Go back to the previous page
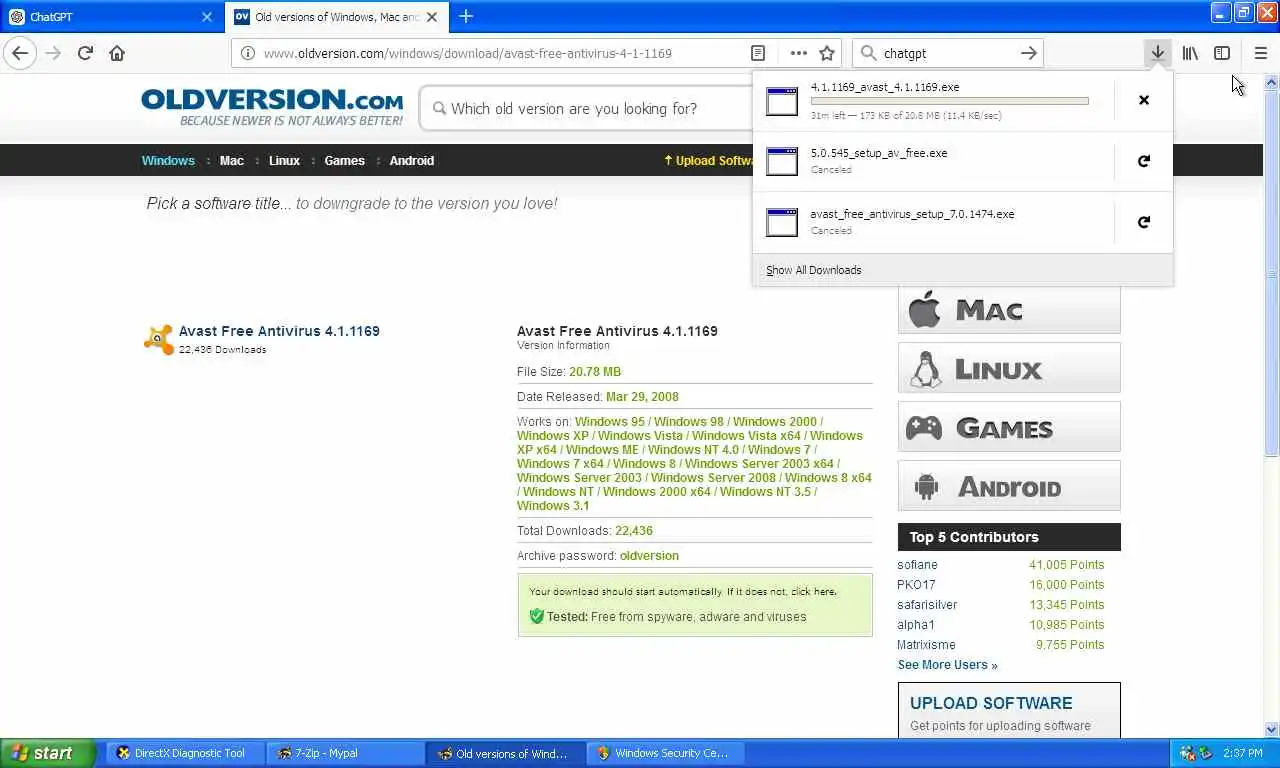This screenshot has height=768, width=1280. click(x=20, y=53)
